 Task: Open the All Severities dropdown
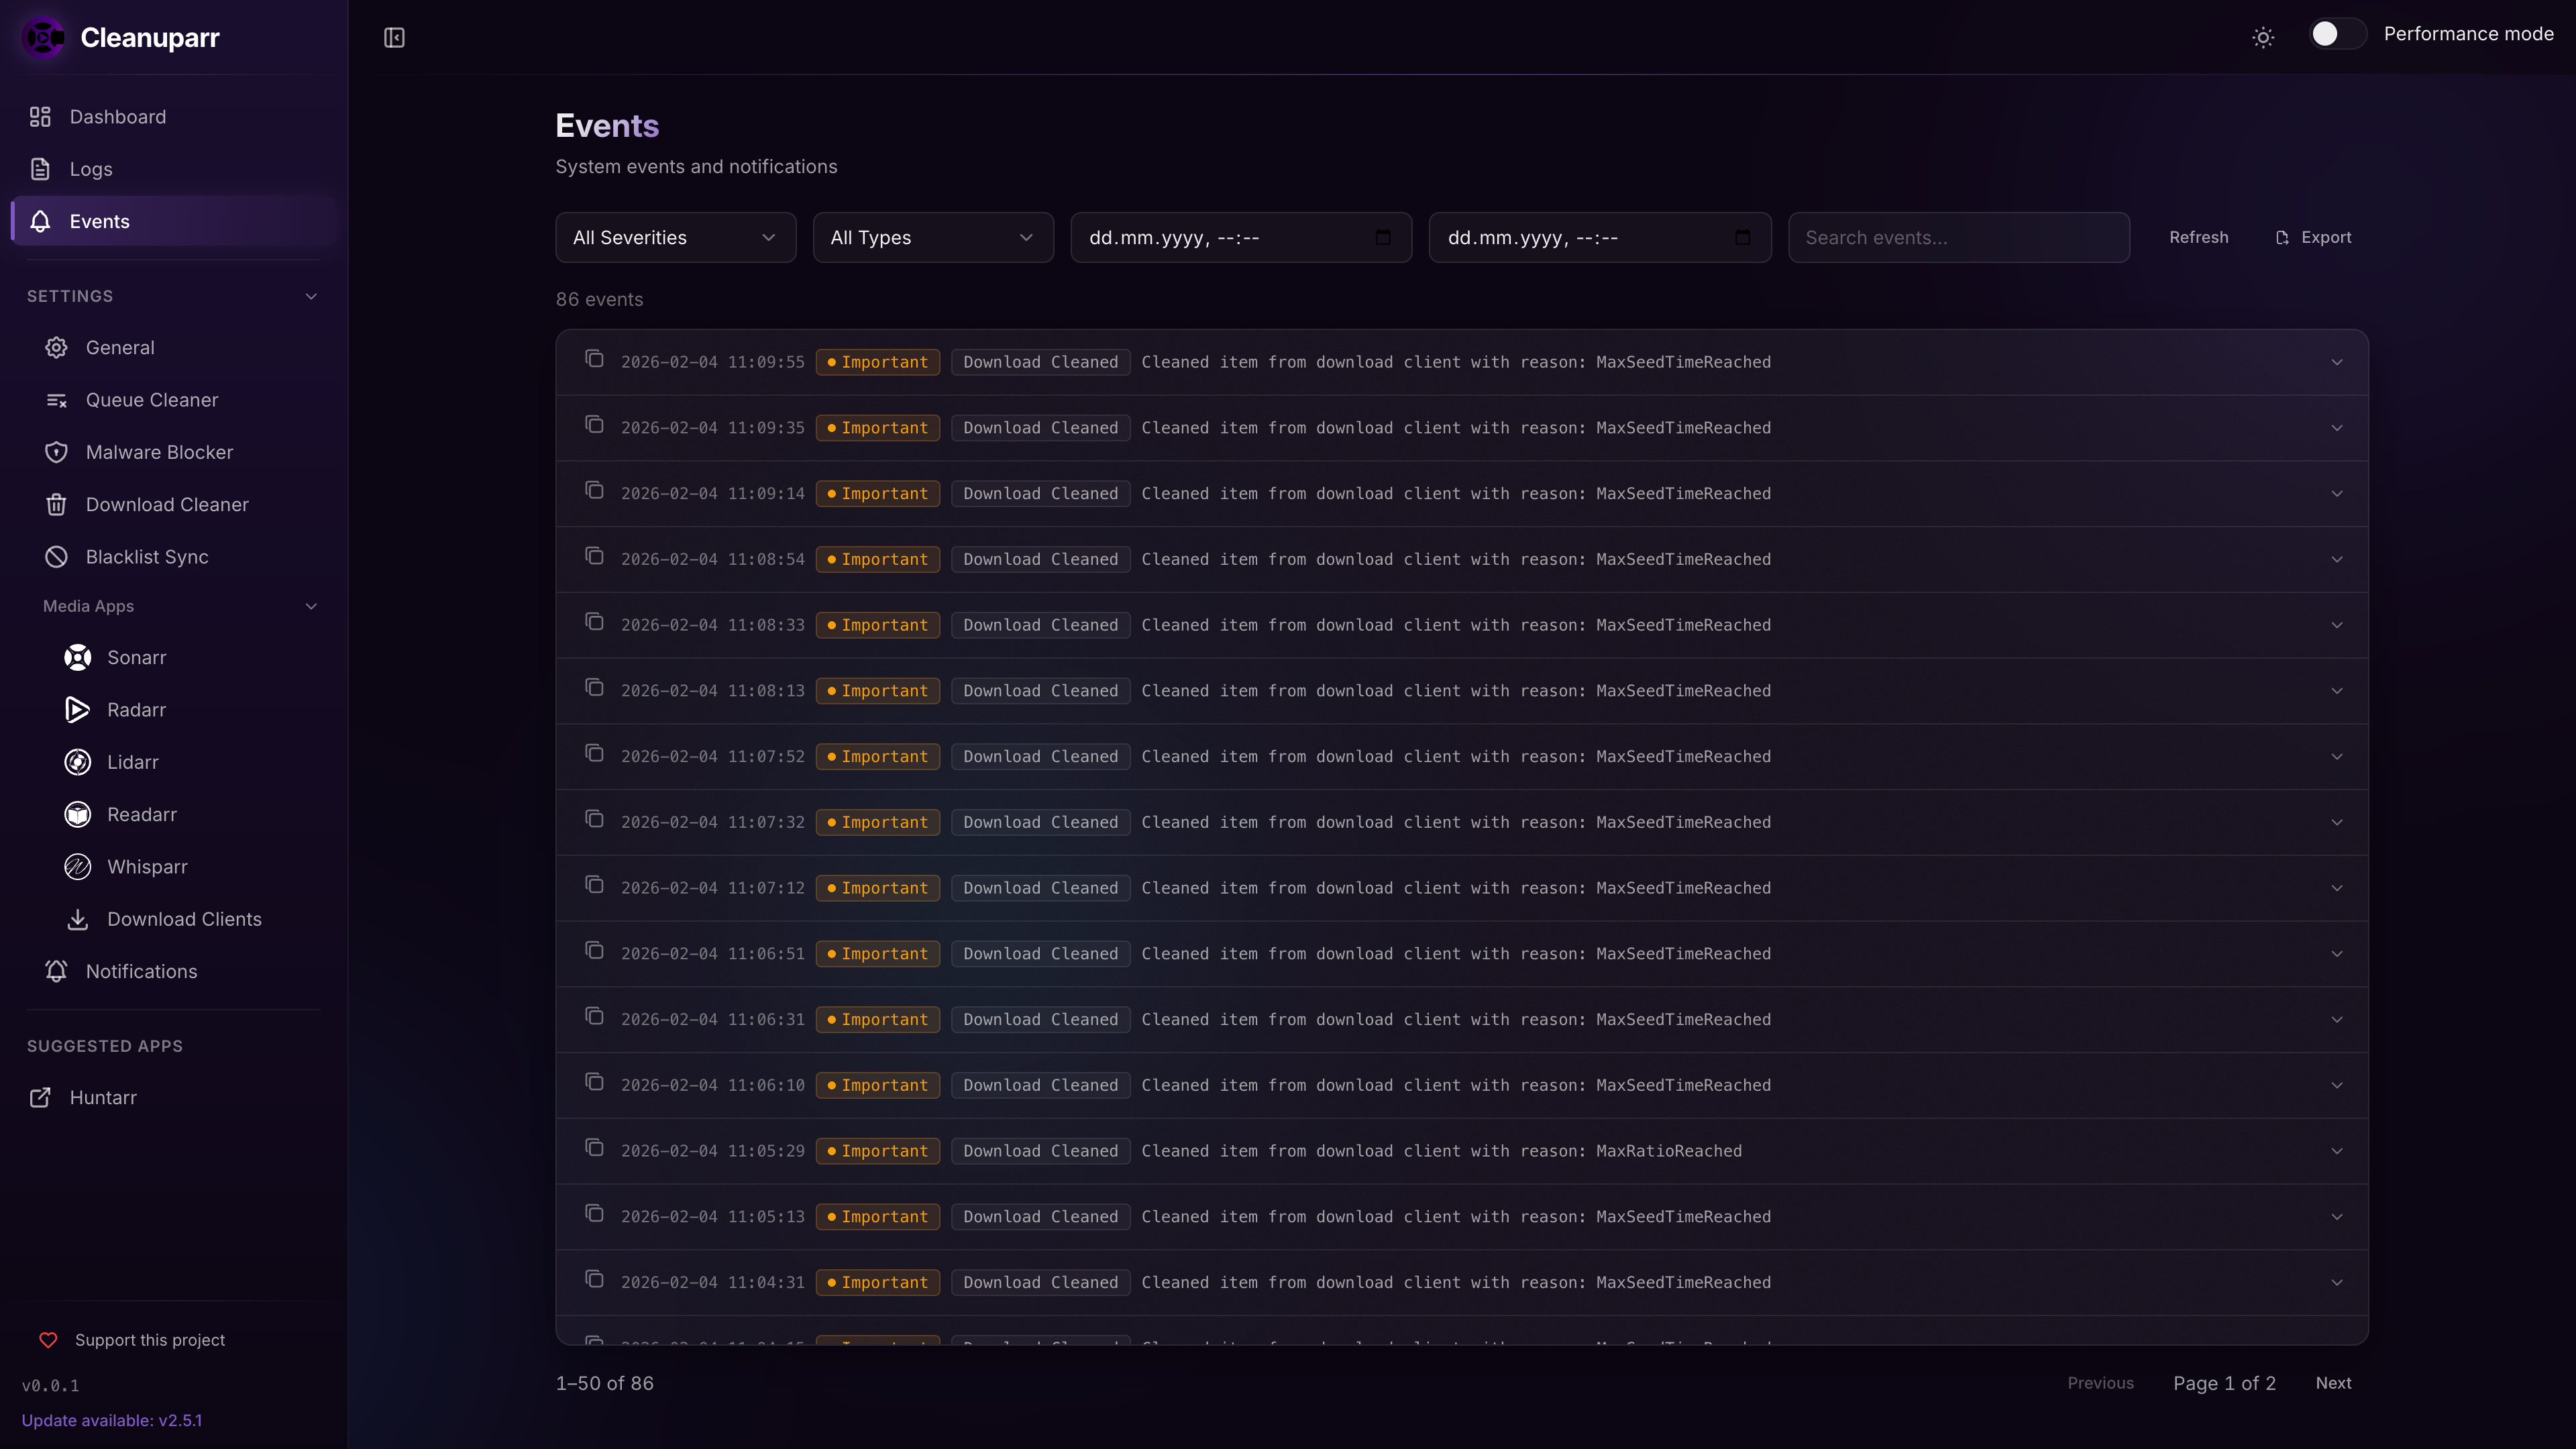coord(676,237)
